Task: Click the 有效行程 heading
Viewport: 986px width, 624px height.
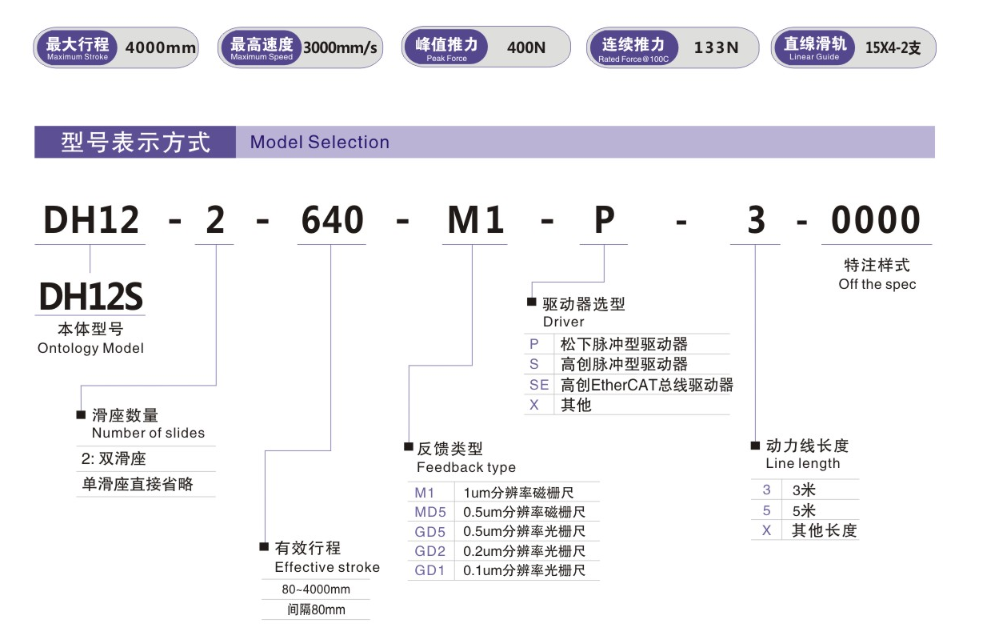Action: pos(308,548)
